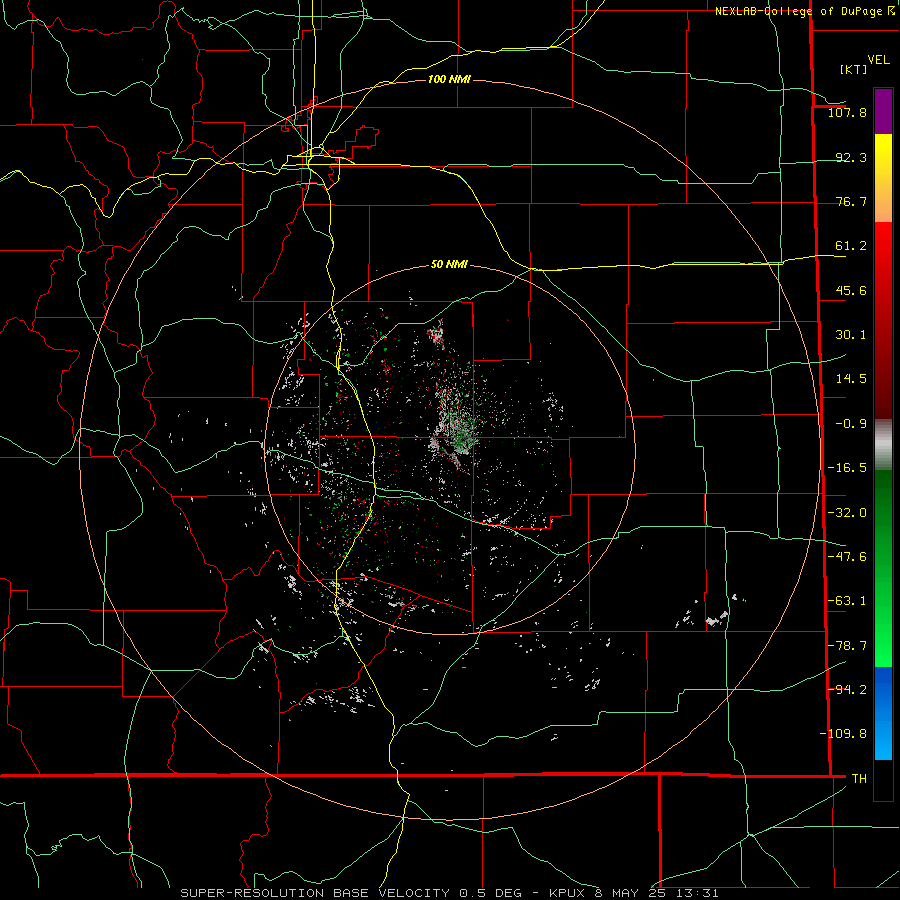Click the product title caption at bottom
900x900 pixels.
[x=449, y=893]
